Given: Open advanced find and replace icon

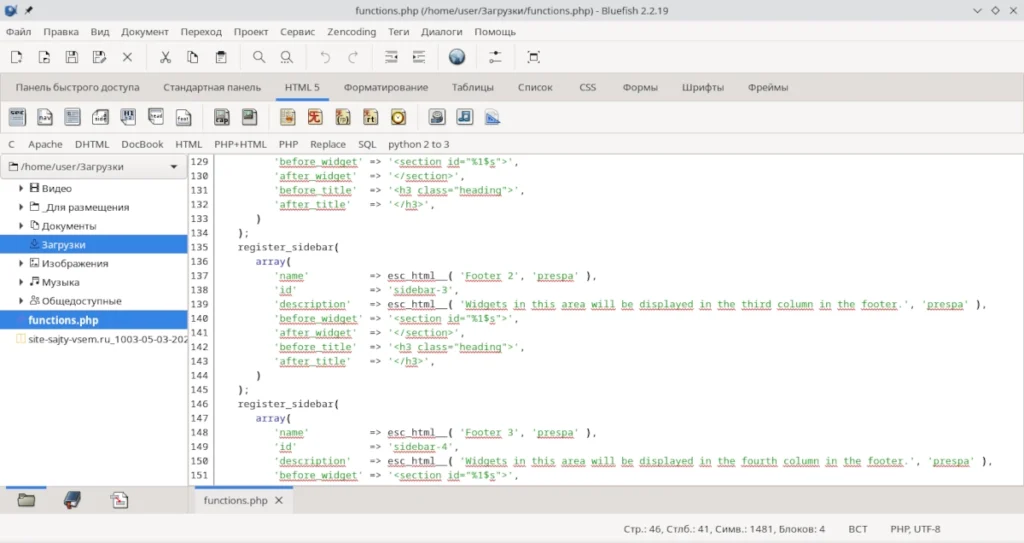Looking at the screenshot, I should (x=287, y=58).
